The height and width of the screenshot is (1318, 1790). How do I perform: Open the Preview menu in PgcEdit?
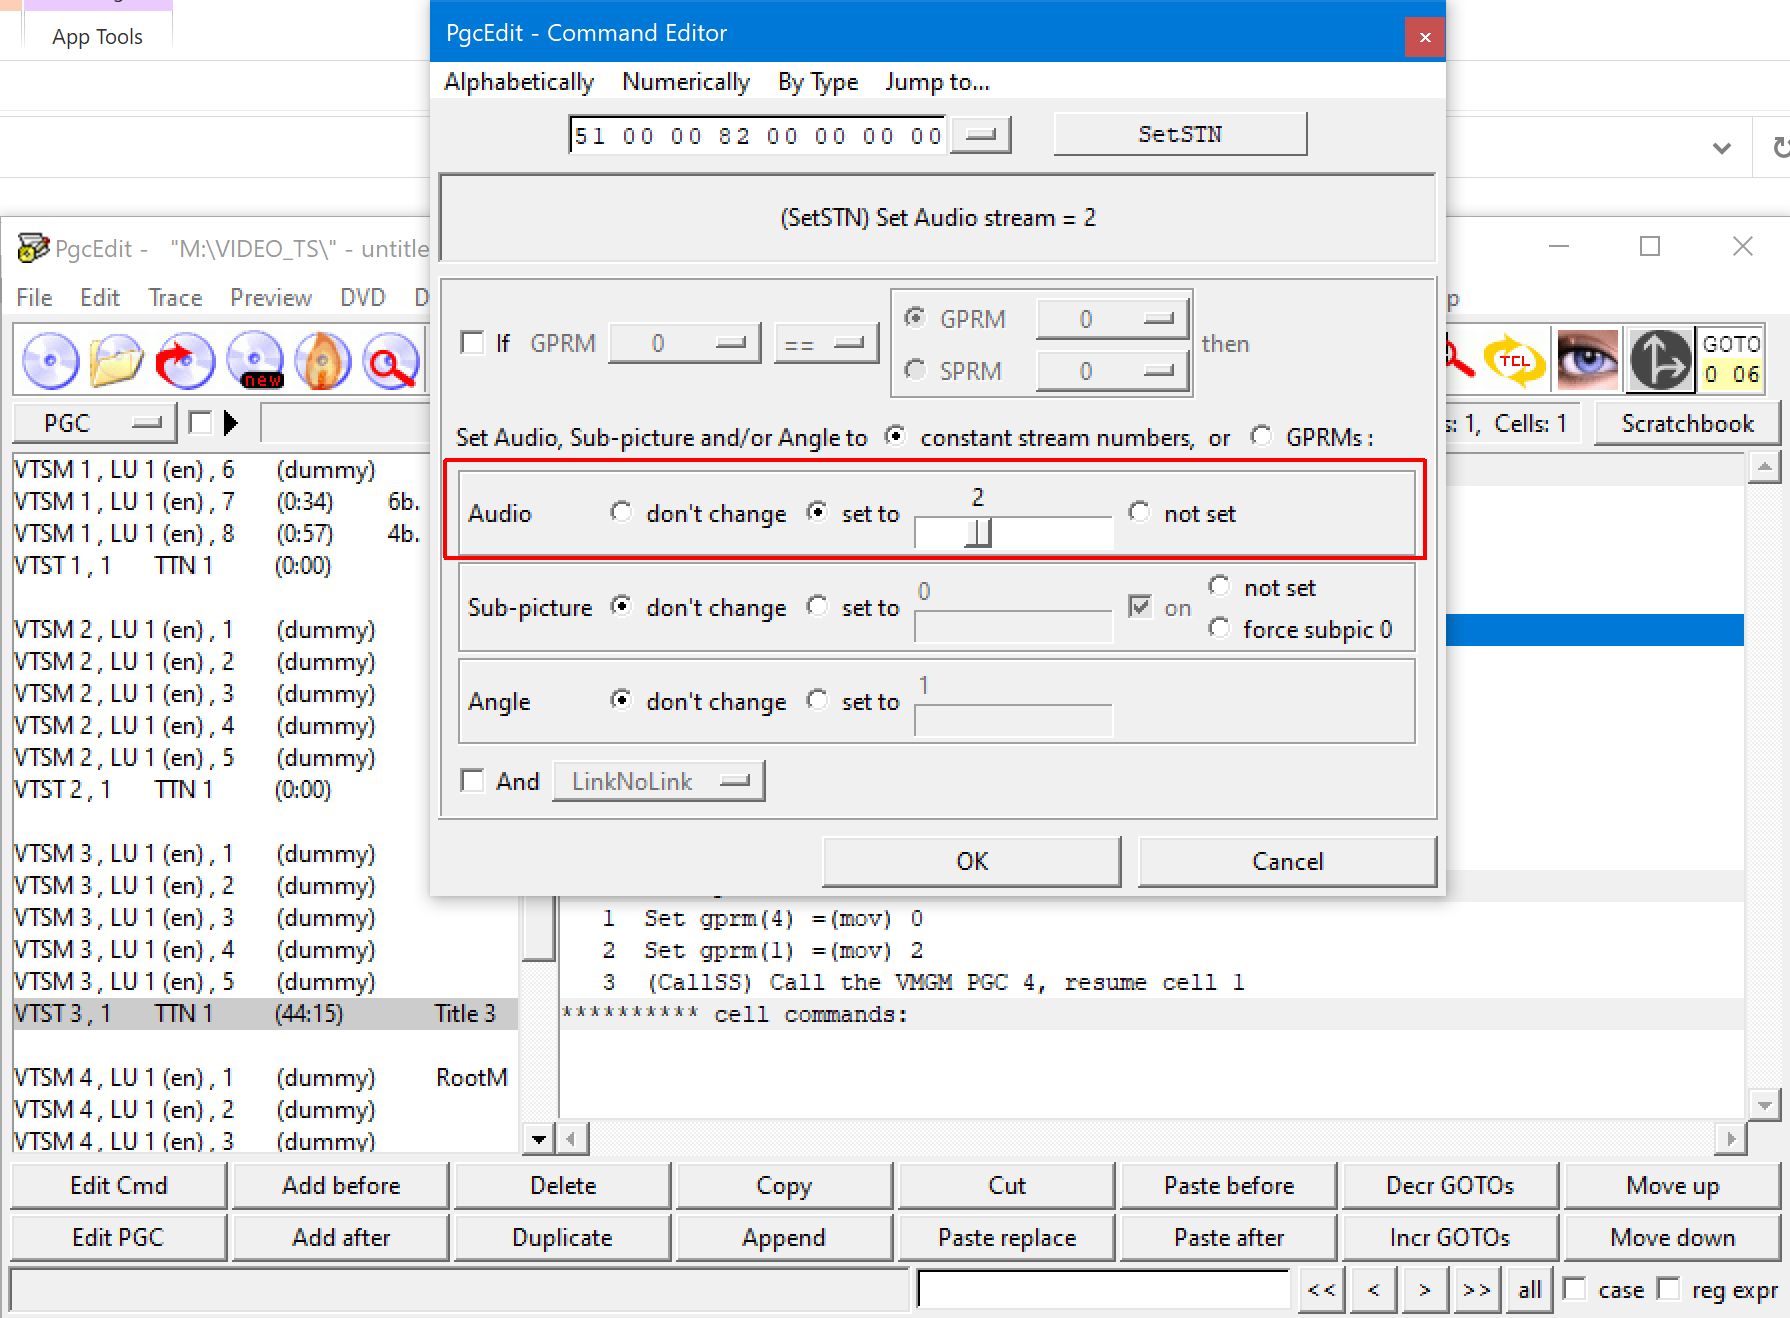point(271,297)
